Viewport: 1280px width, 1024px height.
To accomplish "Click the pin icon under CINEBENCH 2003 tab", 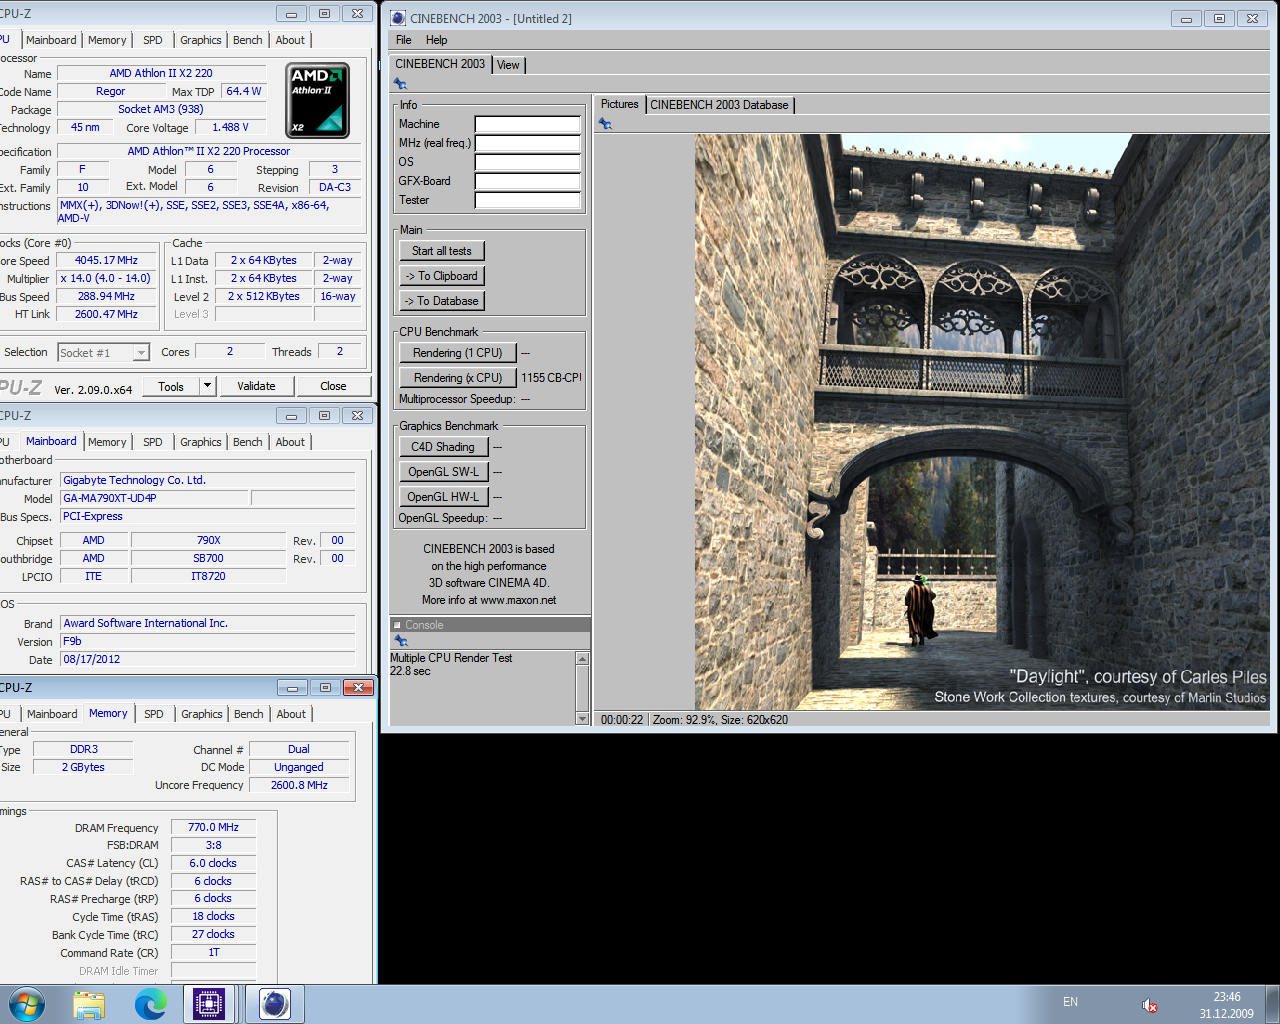I will [400, 84].
